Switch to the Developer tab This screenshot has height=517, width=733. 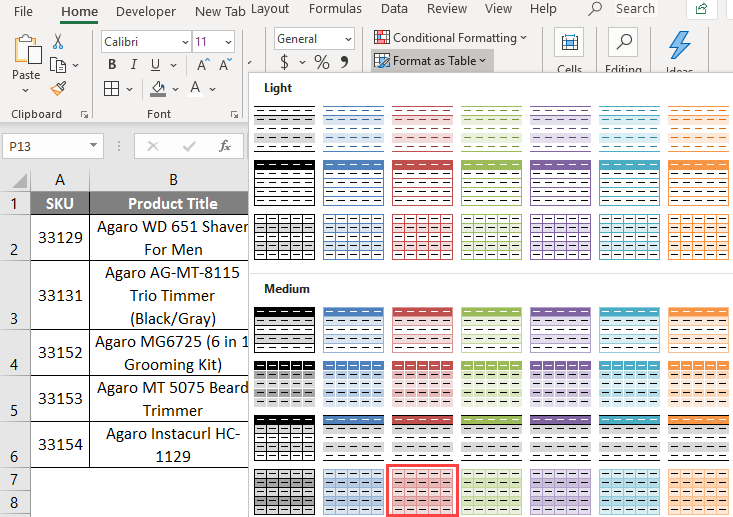point(146,11)
